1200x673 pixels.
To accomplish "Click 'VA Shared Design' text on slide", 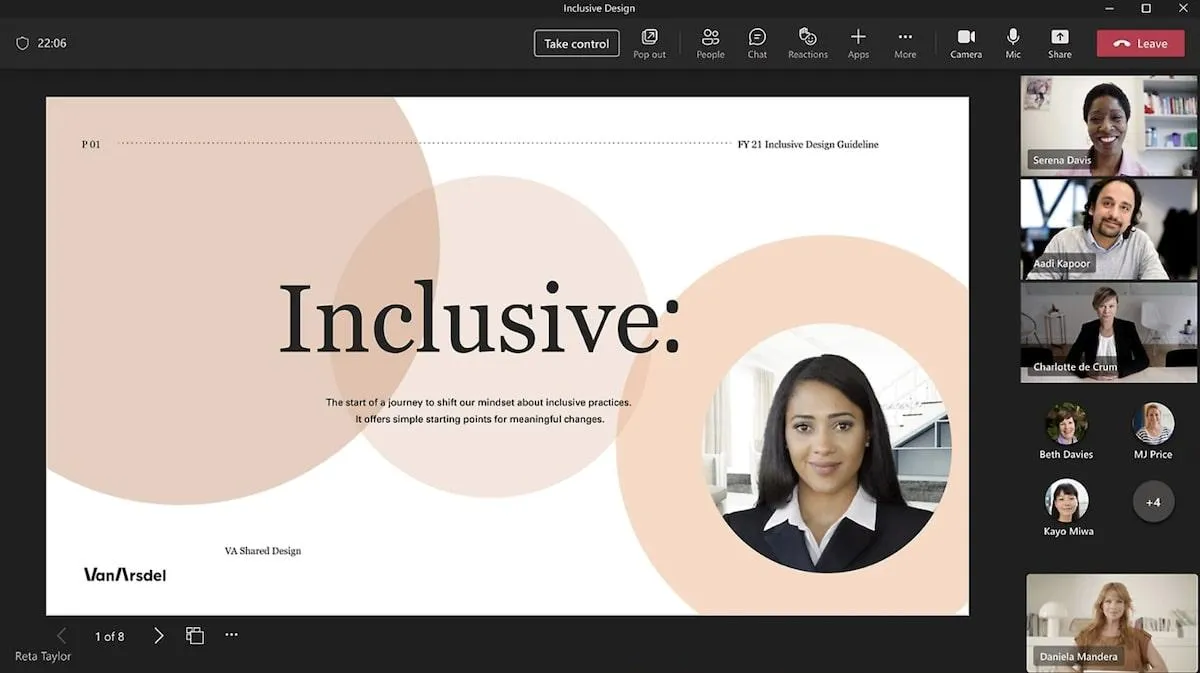I will point(263,551).
